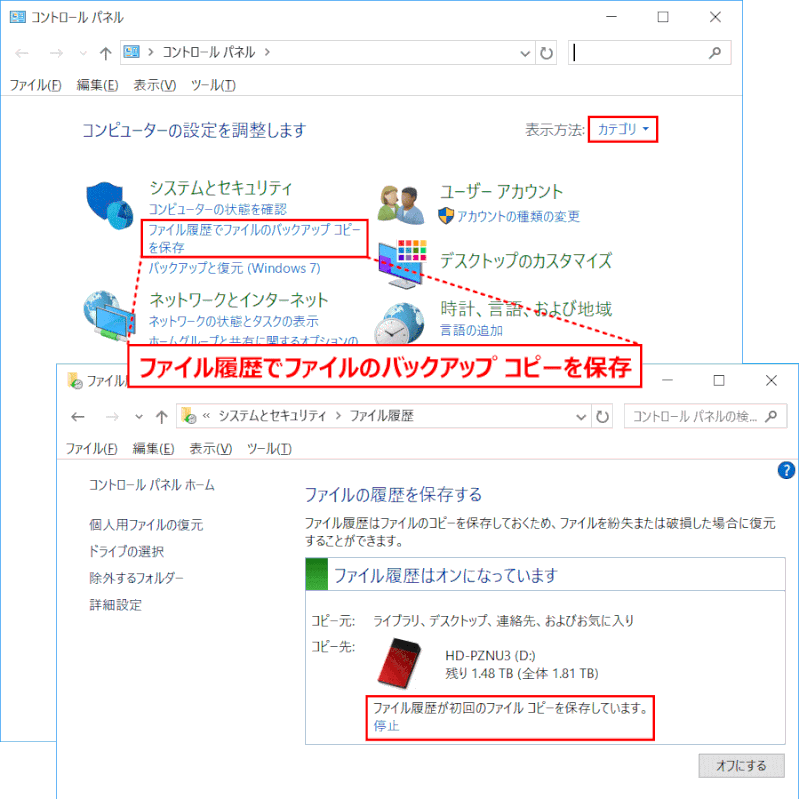
Task: Expand chevron after System and Security breadcrumb
Action: pos(338,416)
